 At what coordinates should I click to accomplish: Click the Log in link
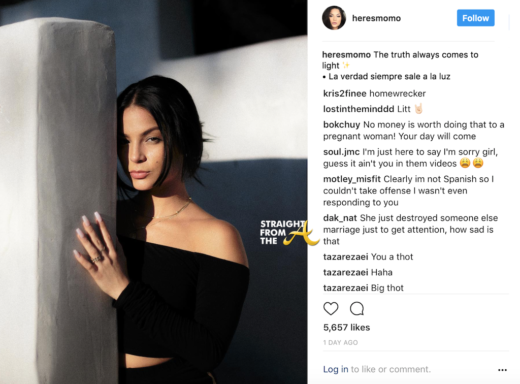(336, 369)
